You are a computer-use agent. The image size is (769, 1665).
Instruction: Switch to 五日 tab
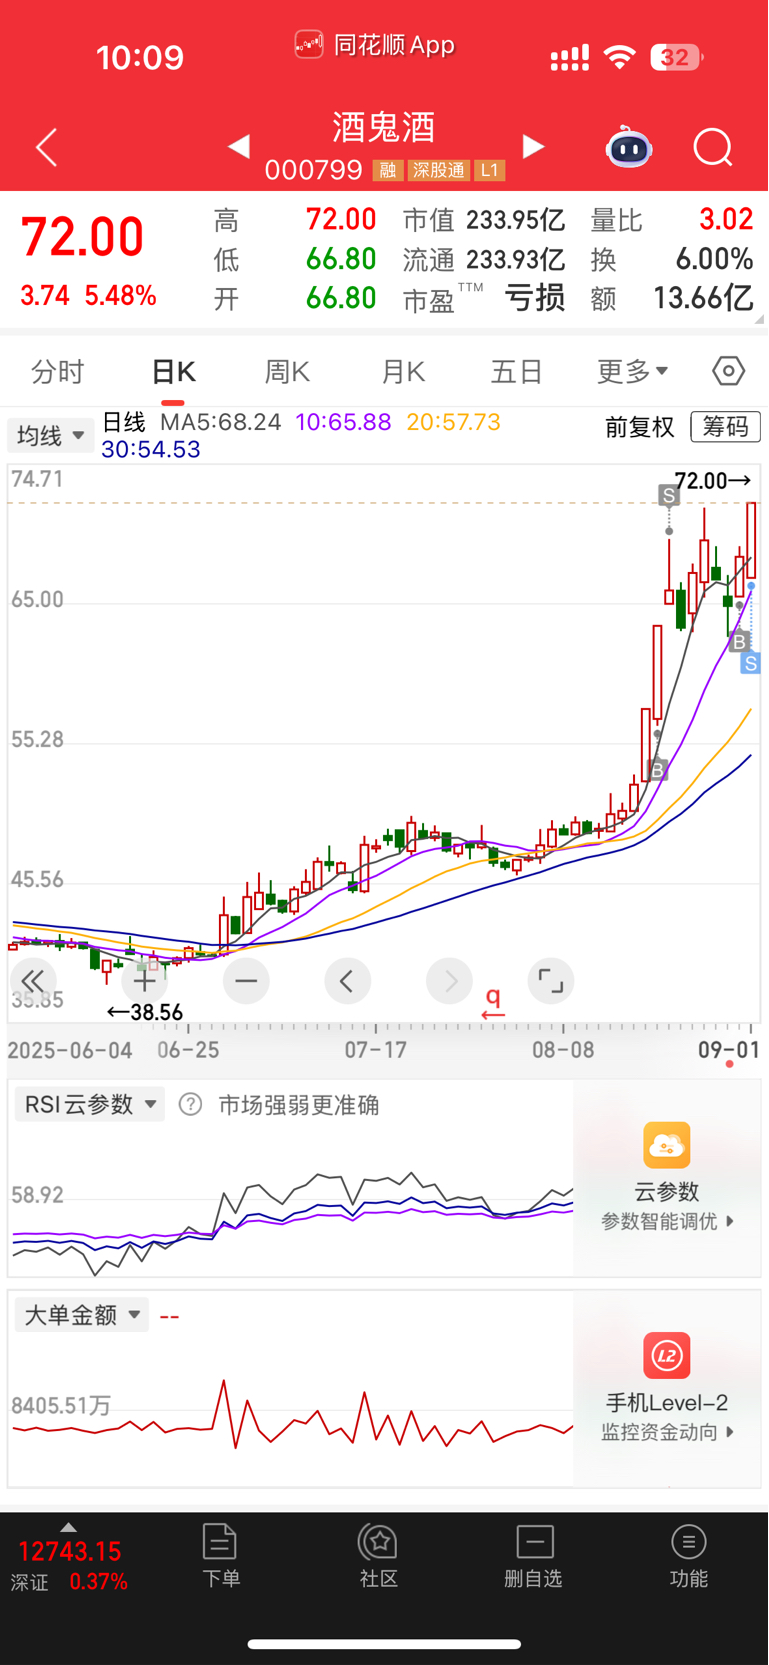(x=517, y=372)
